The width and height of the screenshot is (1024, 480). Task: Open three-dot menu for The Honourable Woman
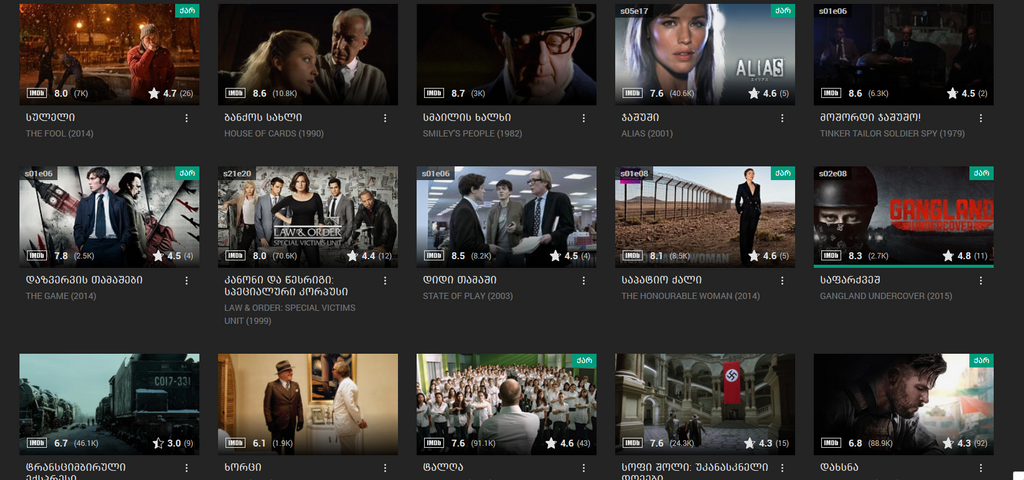click(x=782, y=281)
